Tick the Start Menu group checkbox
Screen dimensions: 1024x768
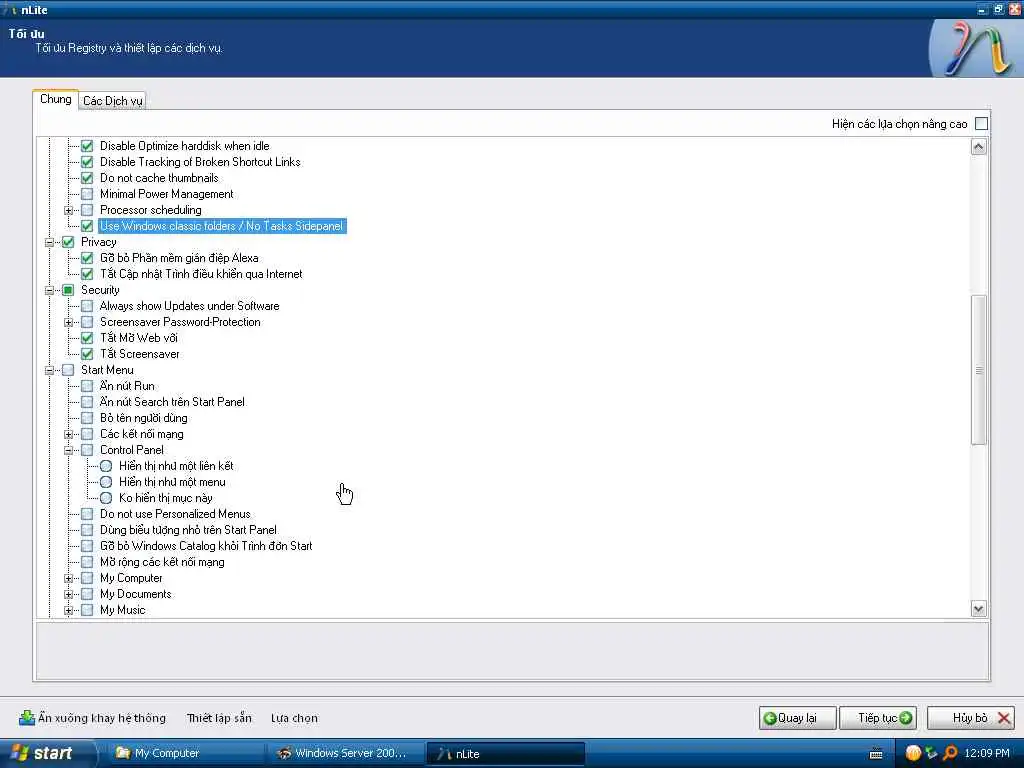(68, 370)
